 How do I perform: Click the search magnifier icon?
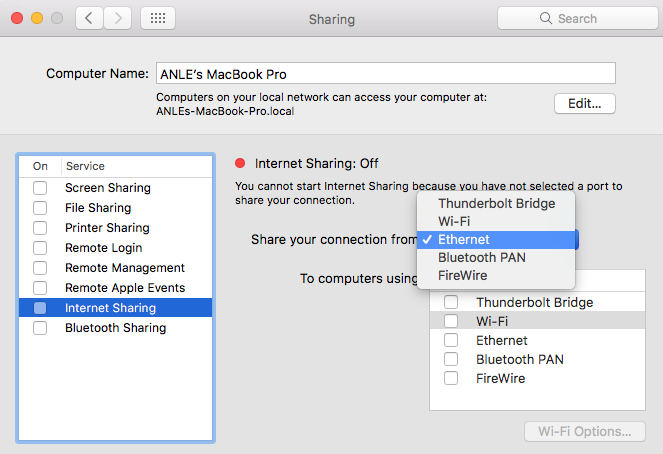point(546,18)
